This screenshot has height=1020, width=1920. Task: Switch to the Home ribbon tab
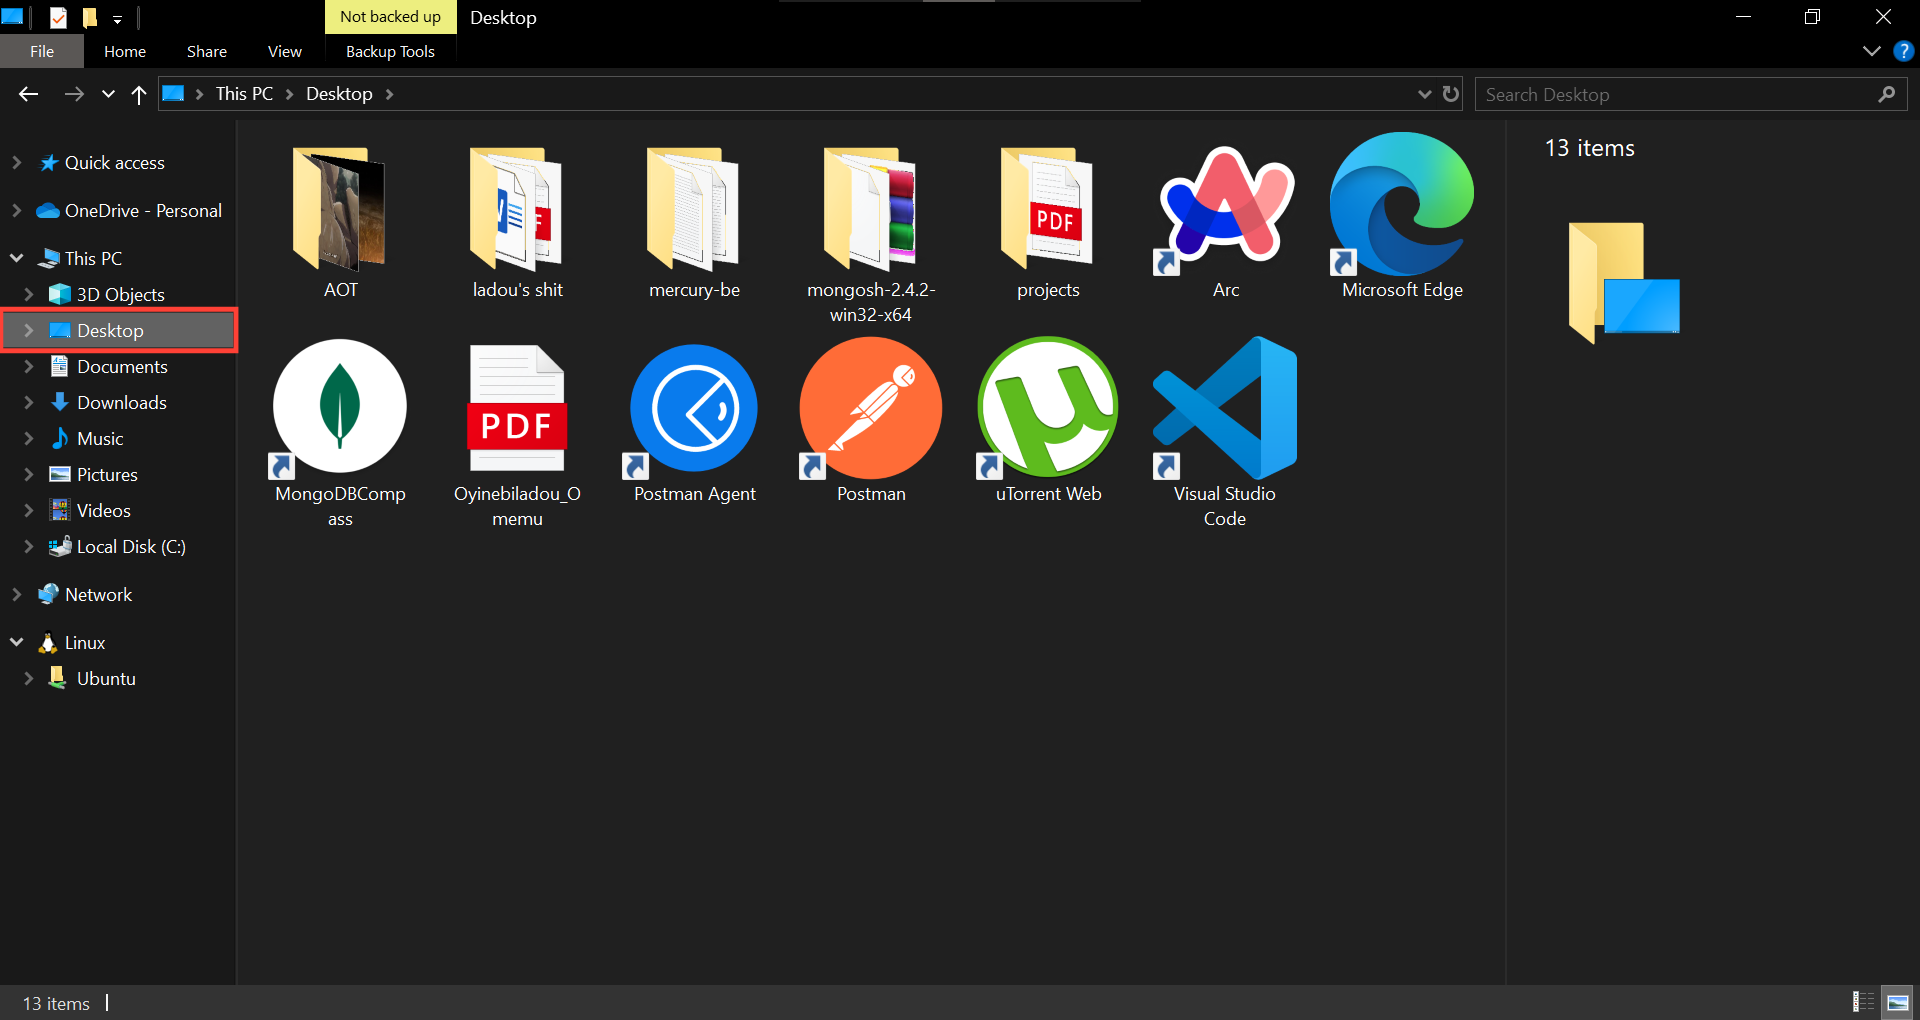coord(125,51)
